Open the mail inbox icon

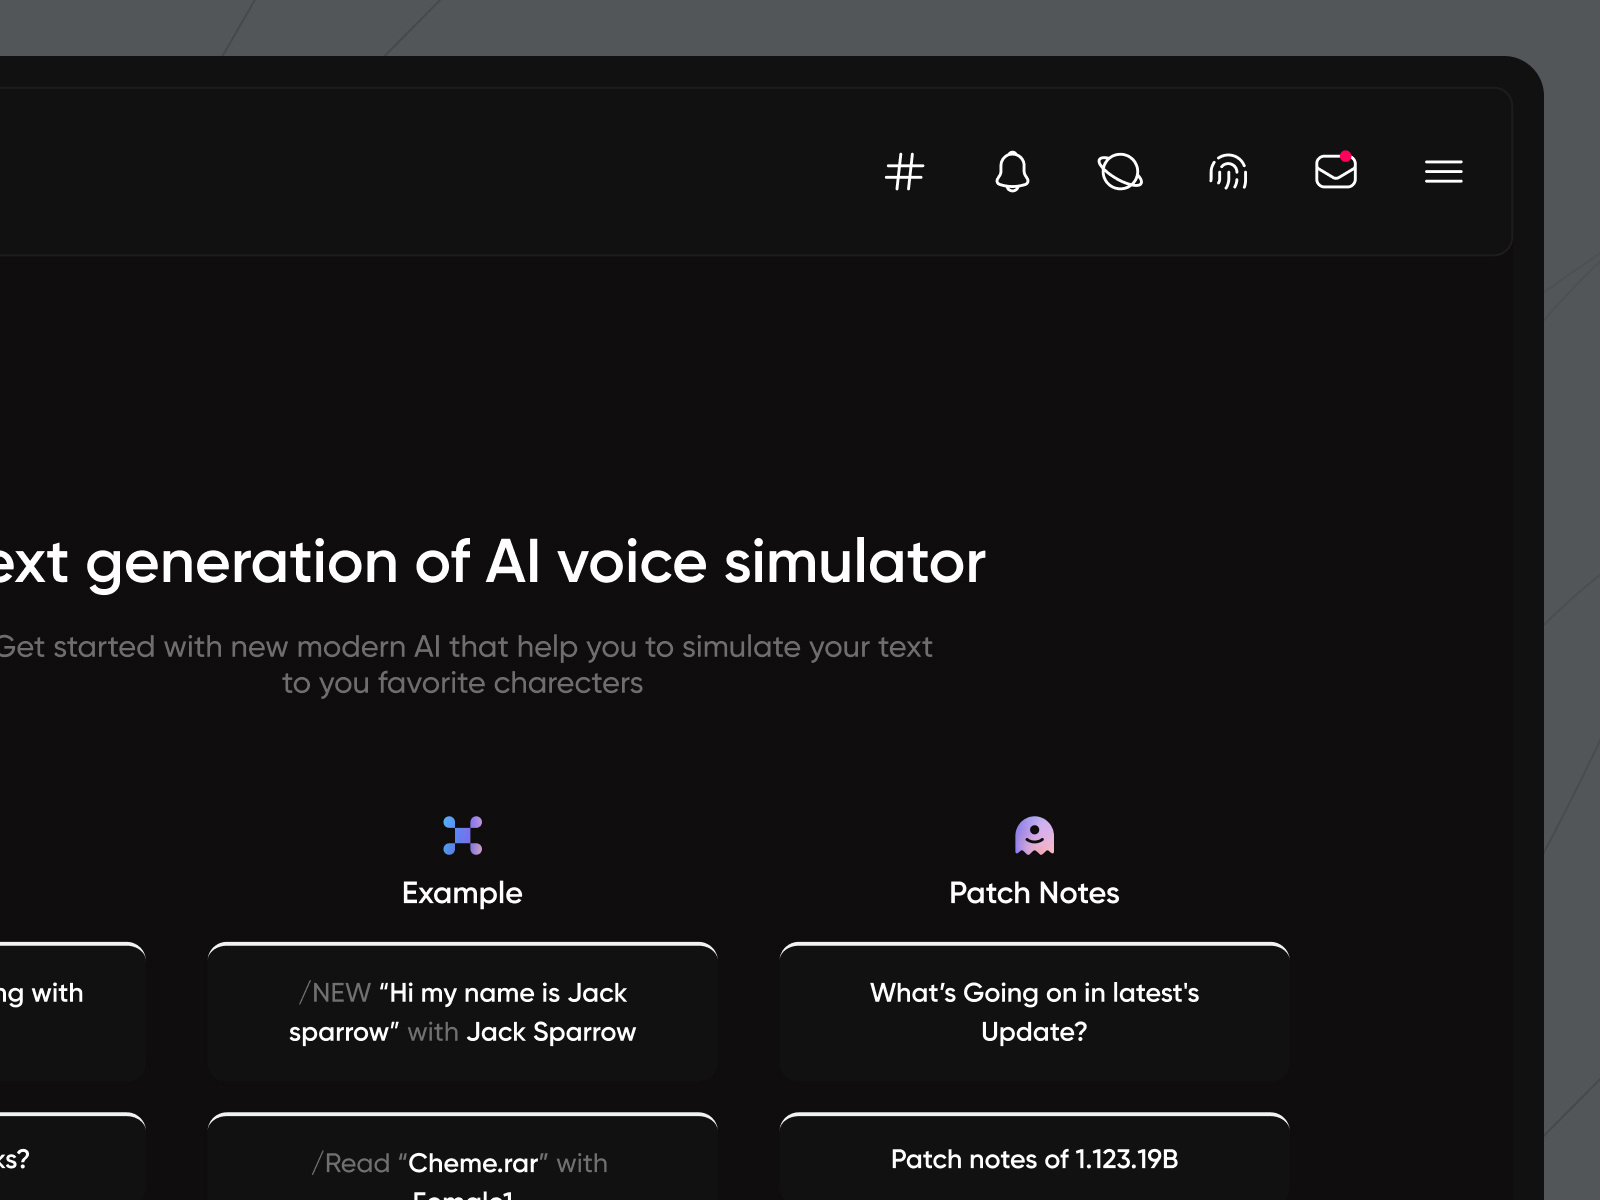point(1335,172)
